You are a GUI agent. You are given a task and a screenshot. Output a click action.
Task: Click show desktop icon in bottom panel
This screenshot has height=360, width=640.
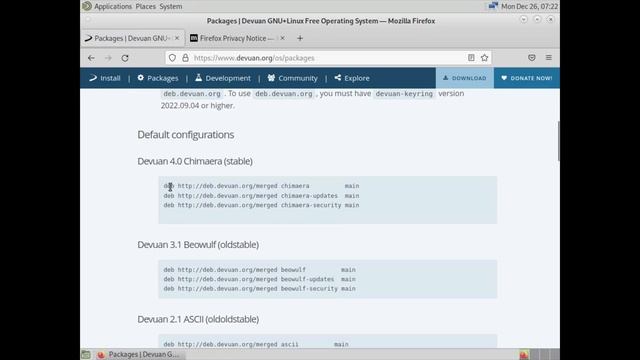tap(86, 354)
